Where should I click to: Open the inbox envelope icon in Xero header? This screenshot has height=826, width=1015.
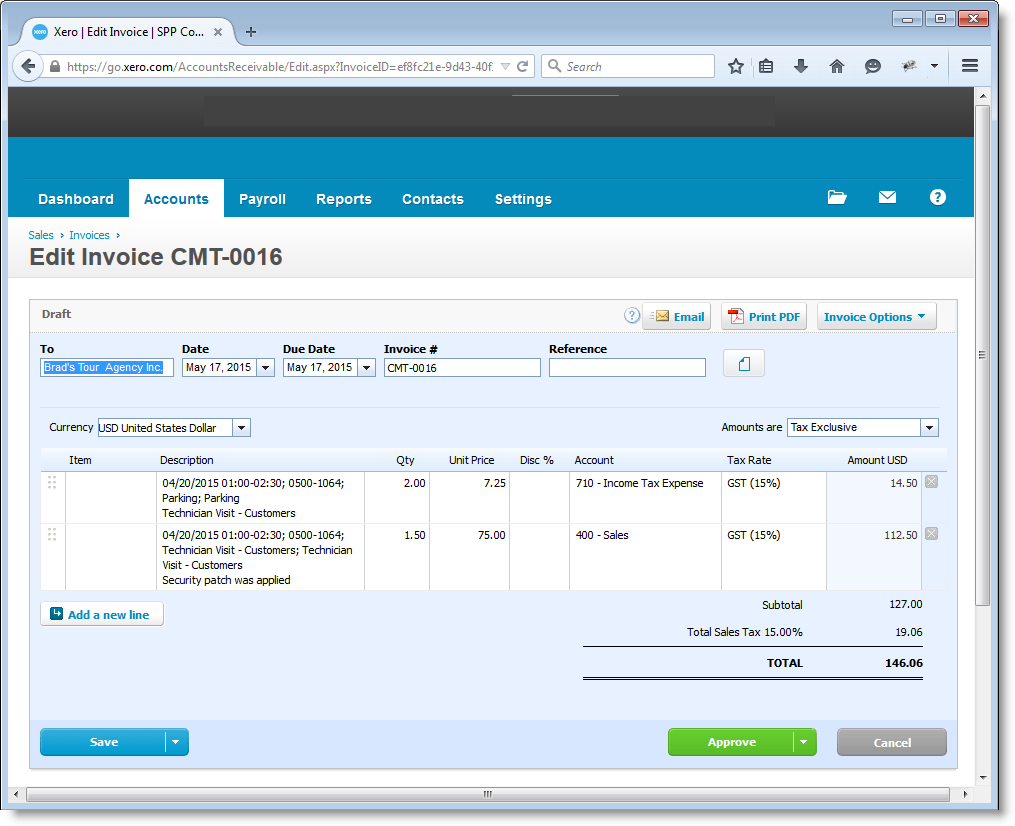point(887,197)
